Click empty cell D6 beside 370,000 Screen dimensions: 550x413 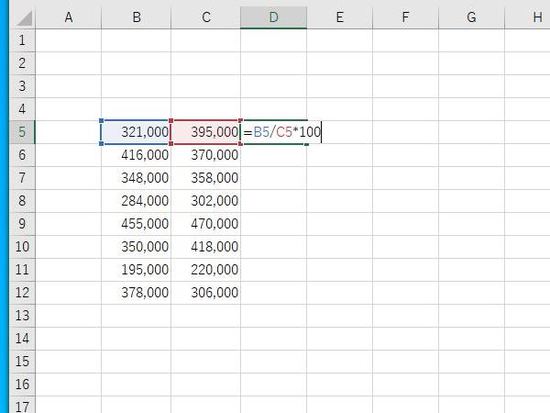tap(274, 155)
